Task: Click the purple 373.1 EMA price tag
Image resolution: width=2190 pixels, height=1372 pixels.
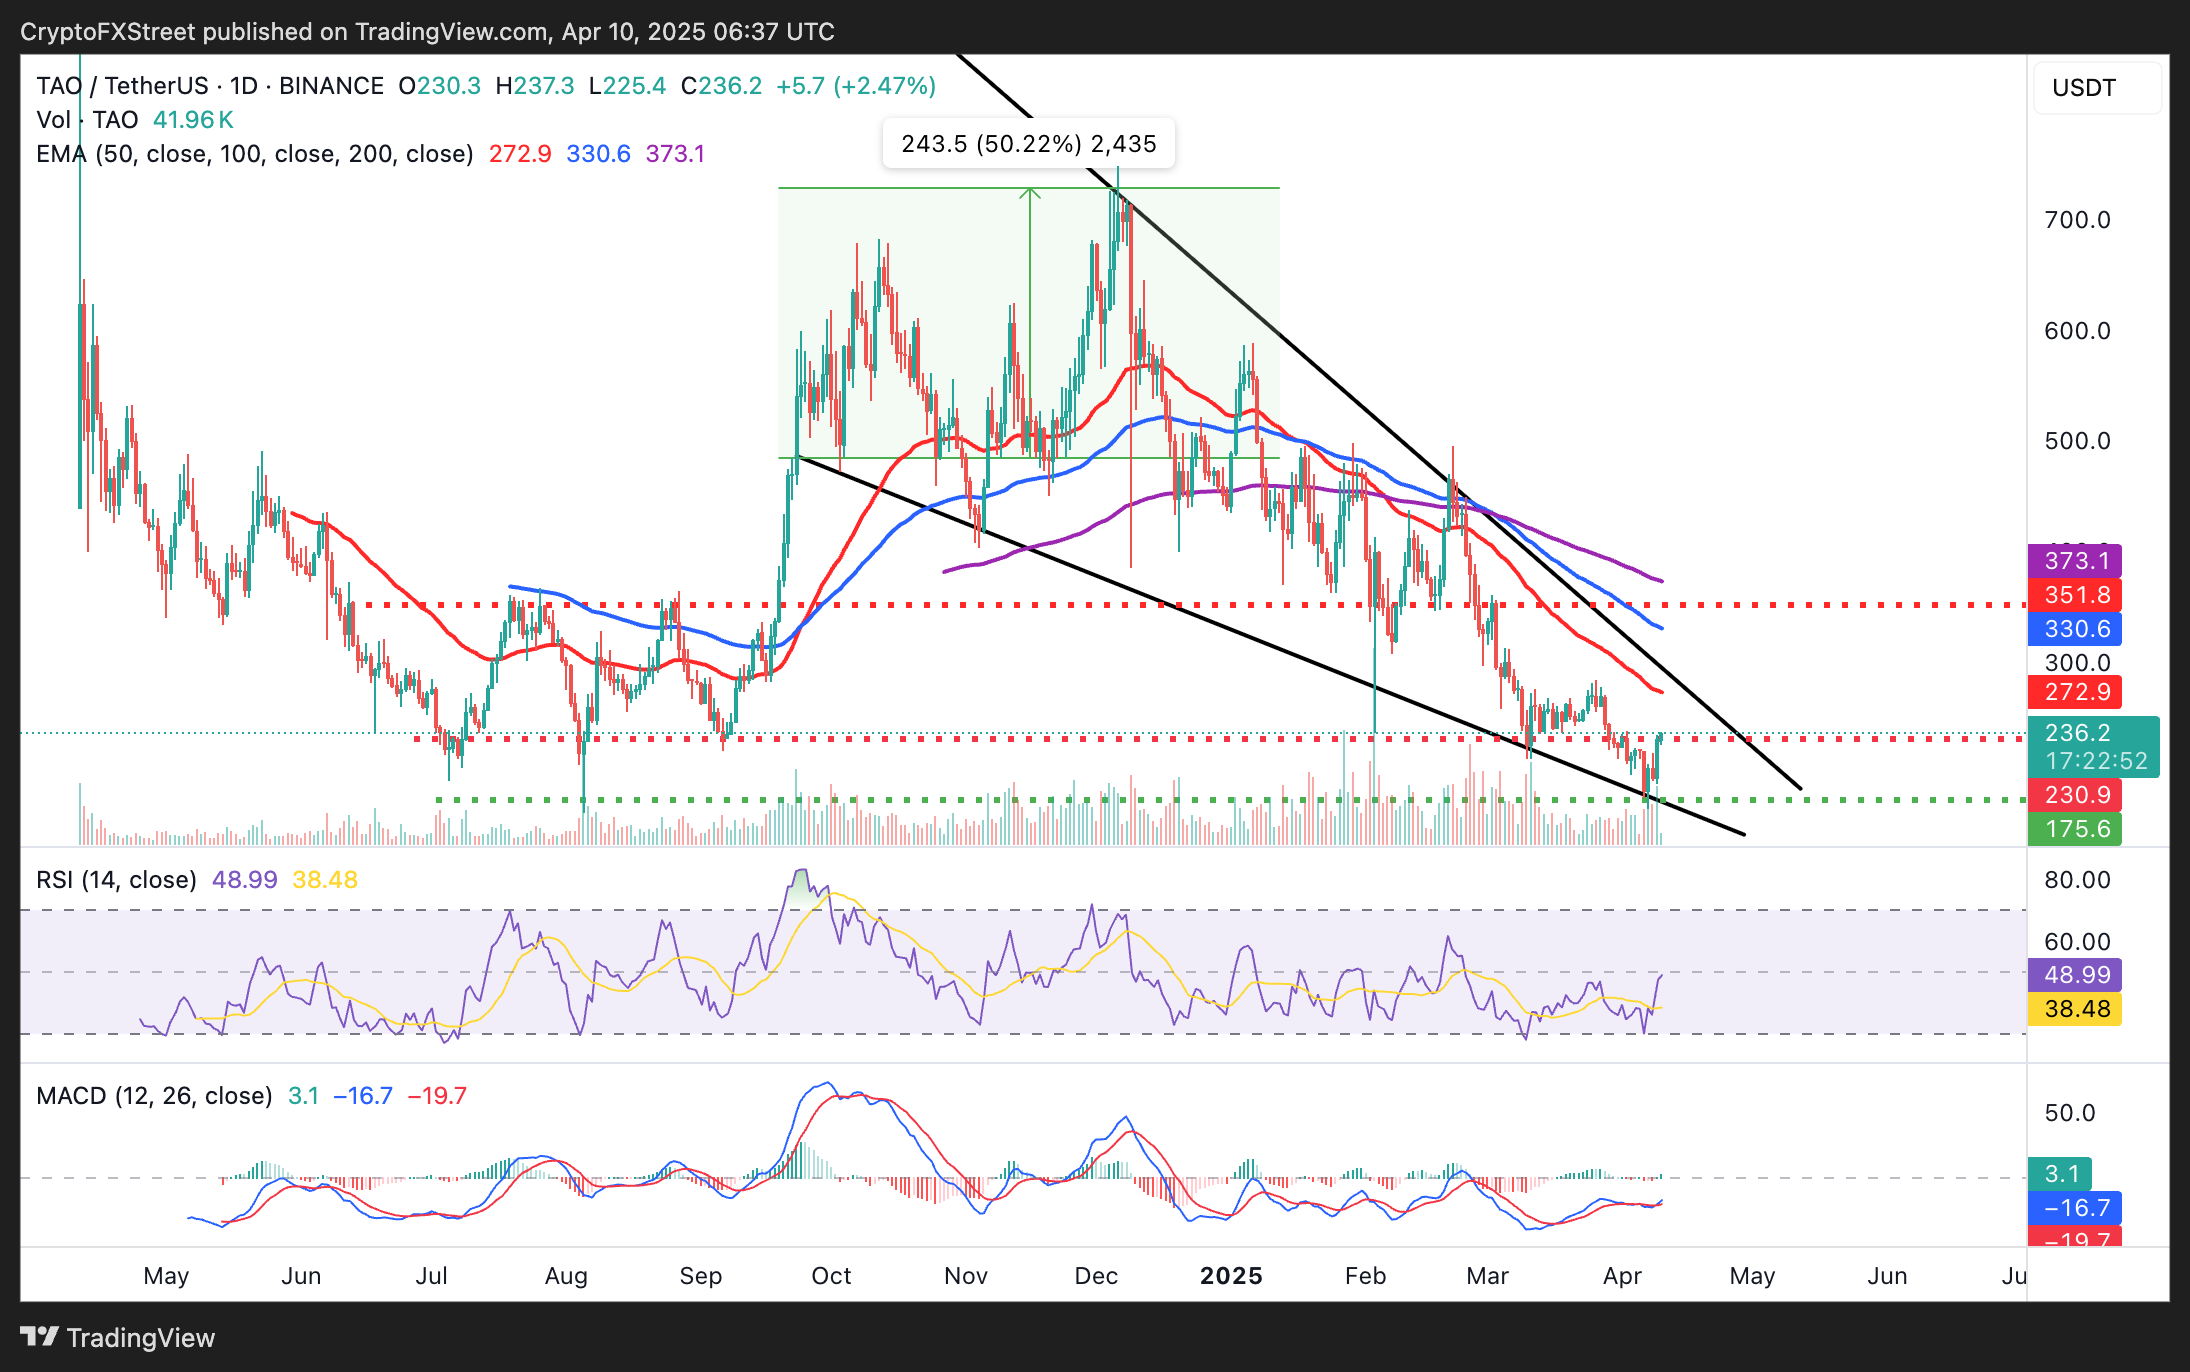Action: pyautogui.click(x=2075, y=561)
